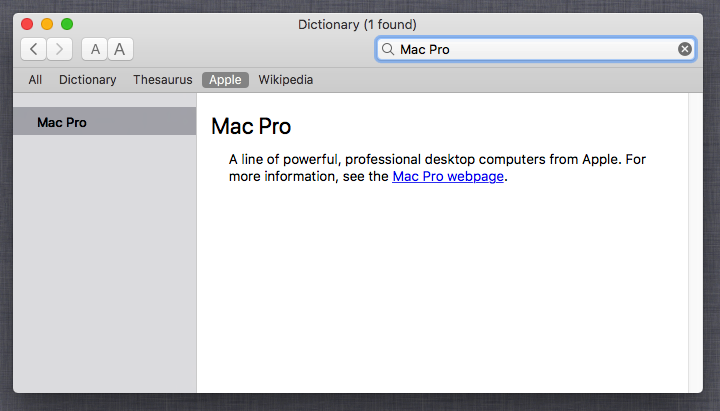The width and height of the screenshot is (720, 411).
Task: Increase text size with the large A button
Action: click(120, 49)
